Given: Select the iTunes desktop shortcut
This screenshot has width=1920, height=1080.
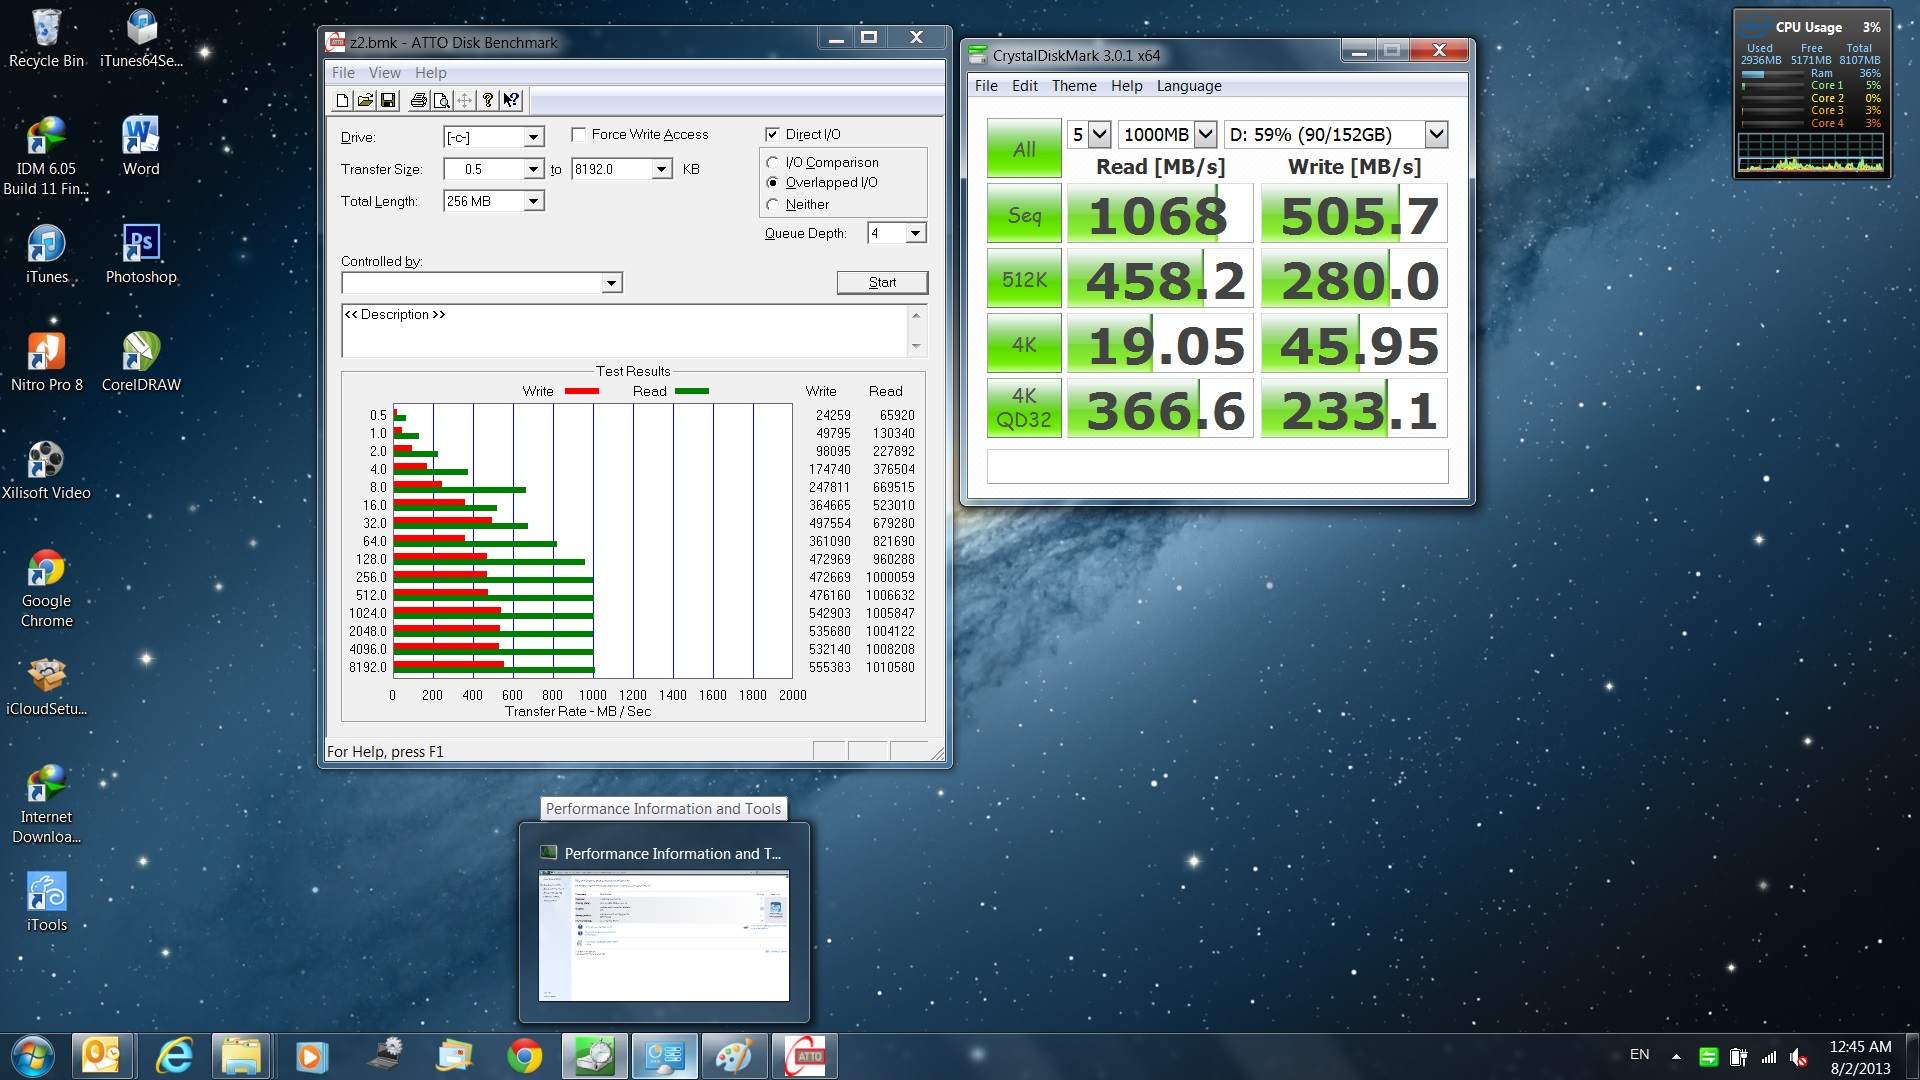Looking at the screenshot, I should click(46, 254).
